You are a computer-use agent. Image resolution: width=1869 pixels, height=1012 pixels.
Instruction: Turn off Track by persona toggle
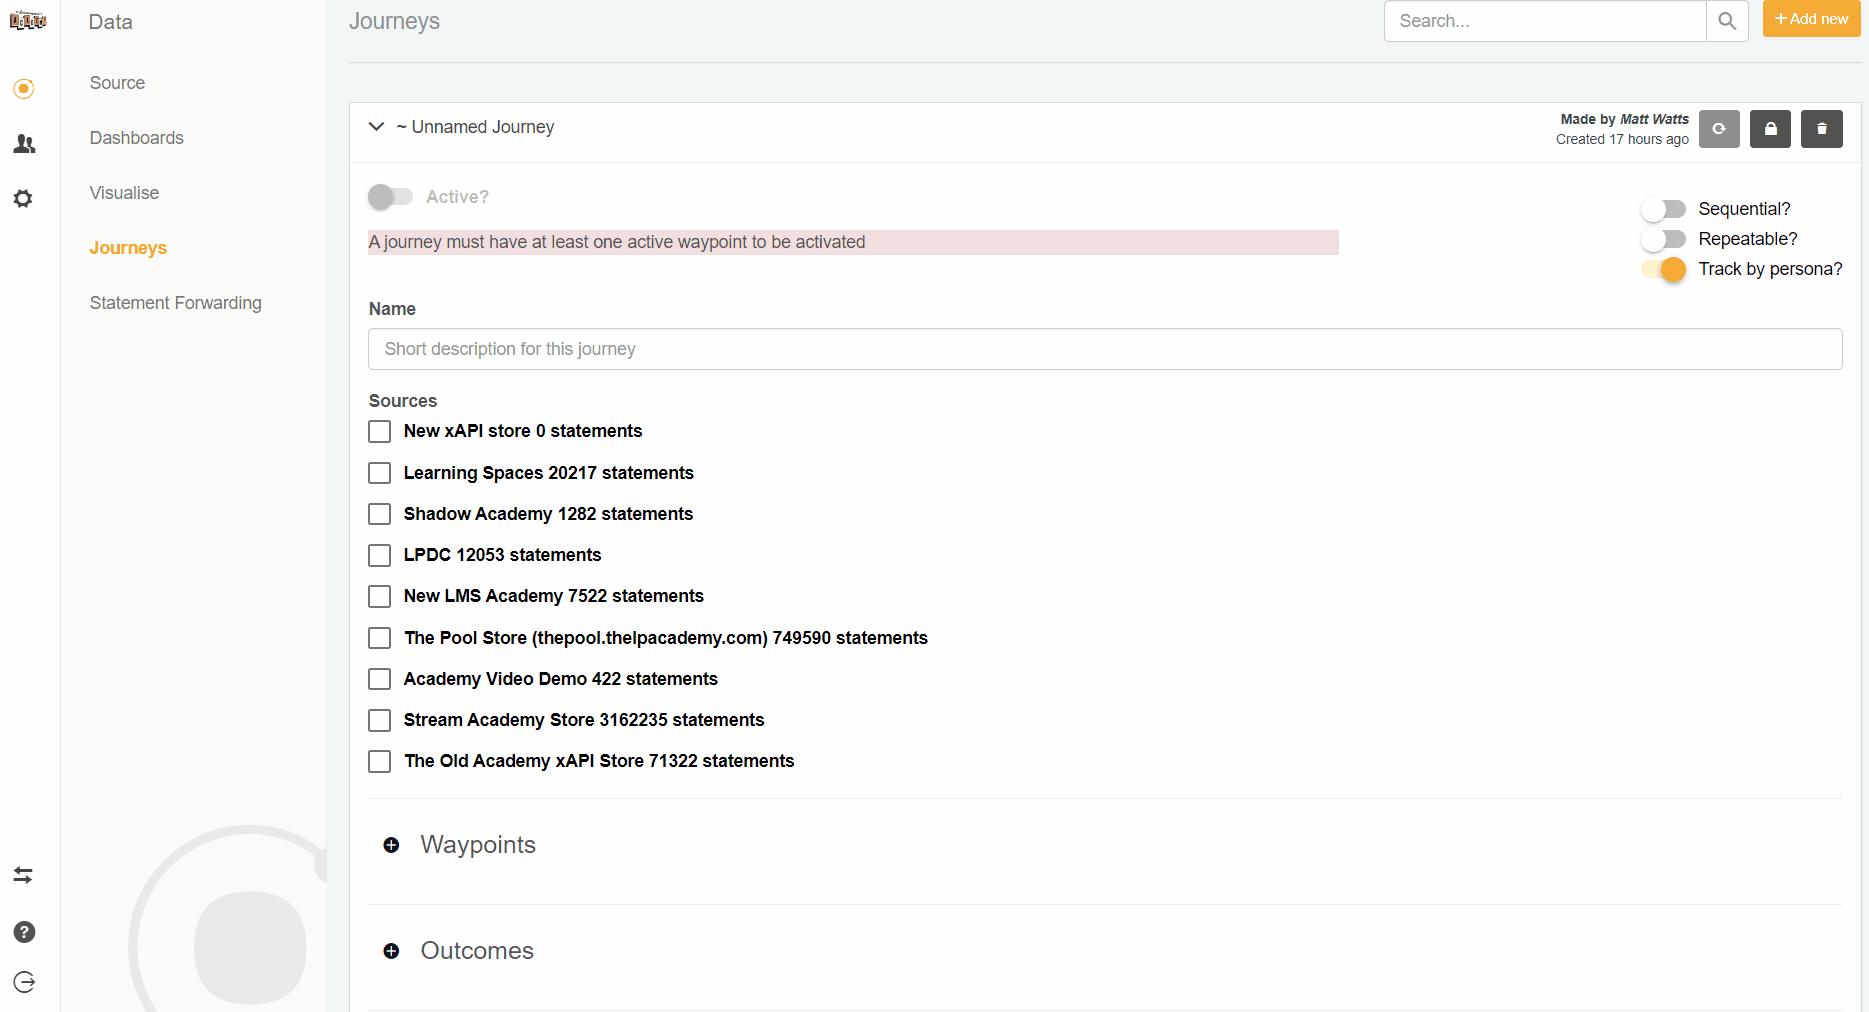point(1663,269)
